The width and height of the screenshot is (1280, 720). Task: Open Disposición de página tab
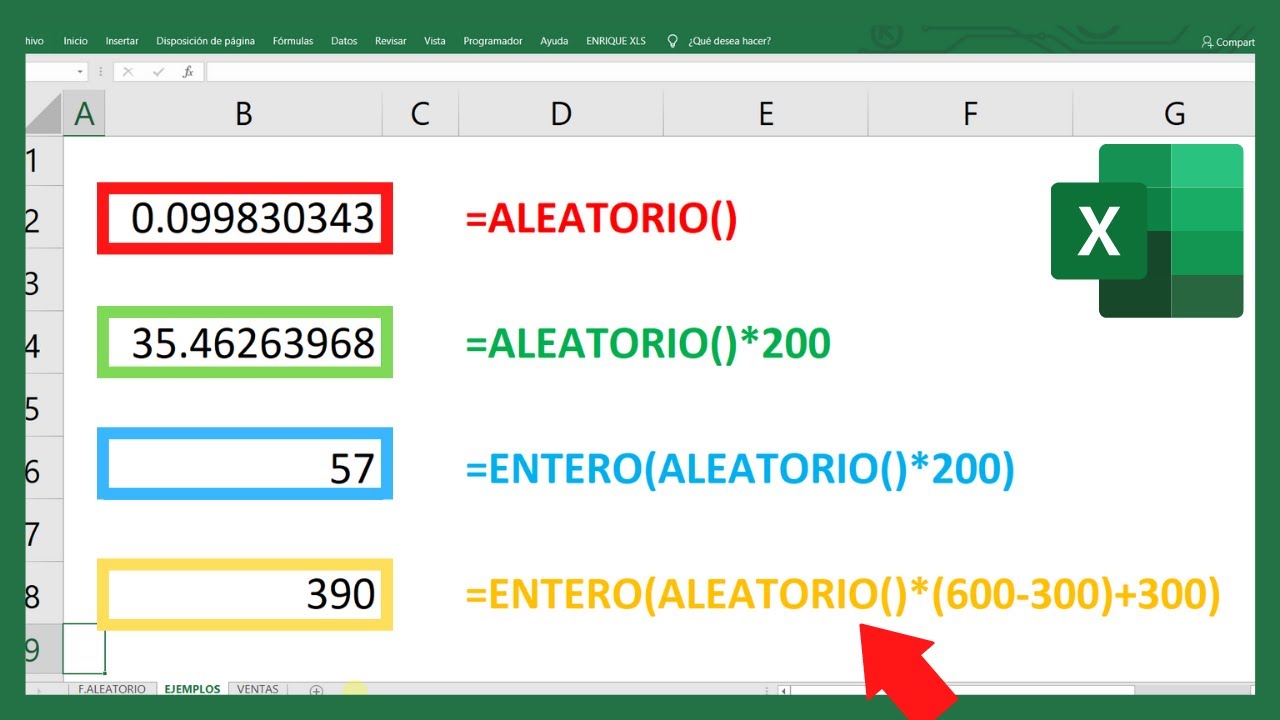[205, 41]
